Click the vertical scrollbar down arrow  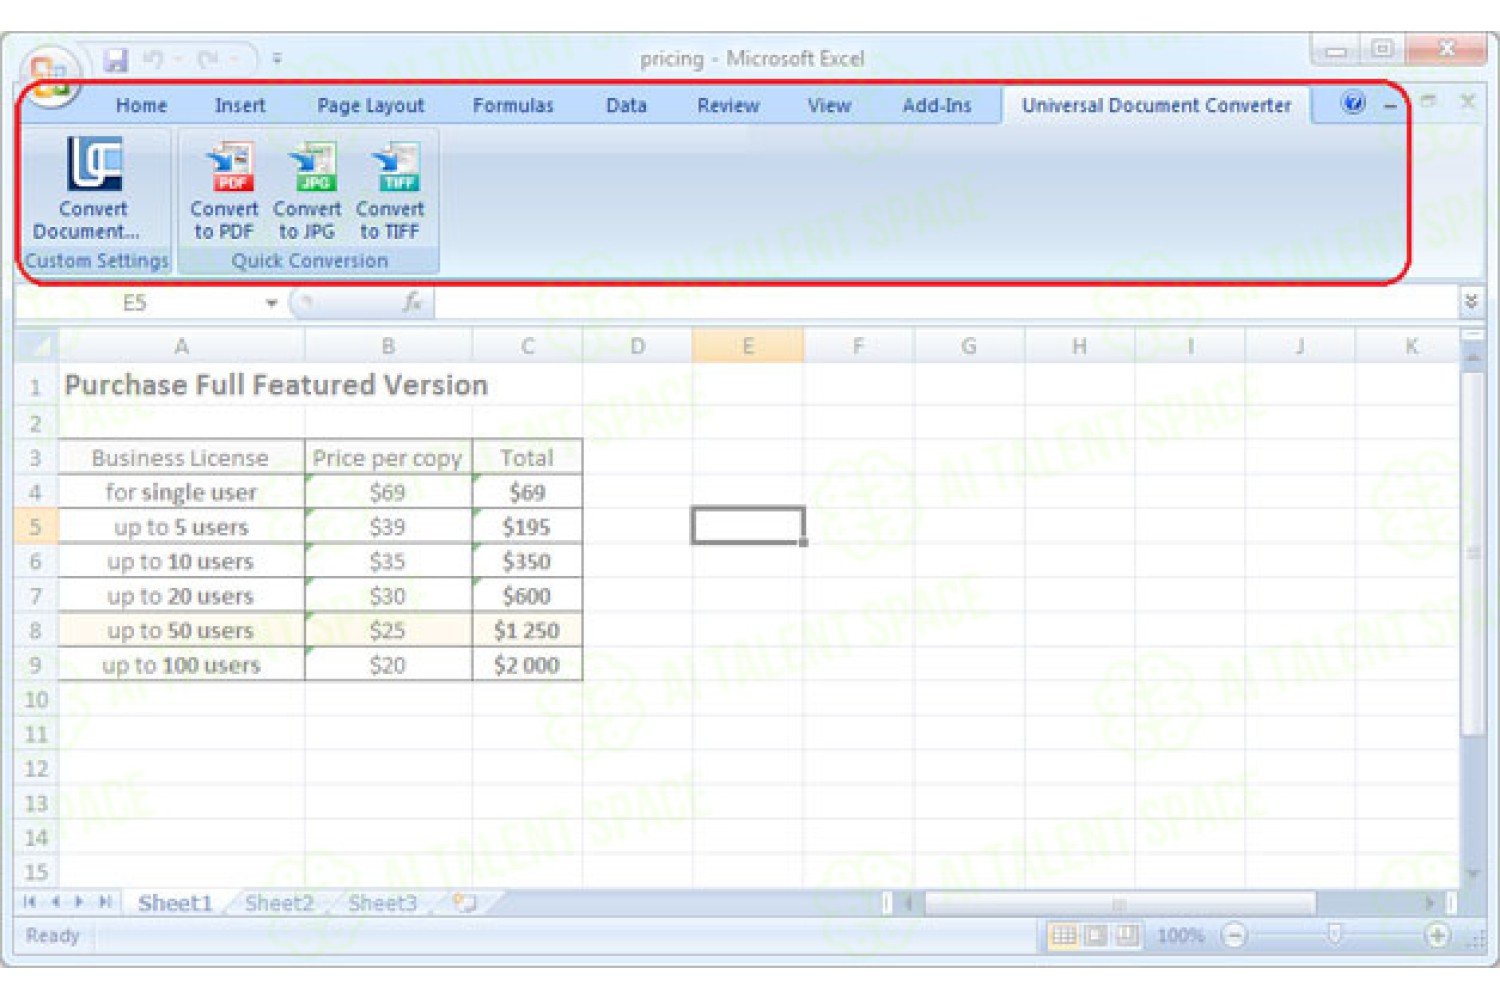click(x=1472, y=874)
